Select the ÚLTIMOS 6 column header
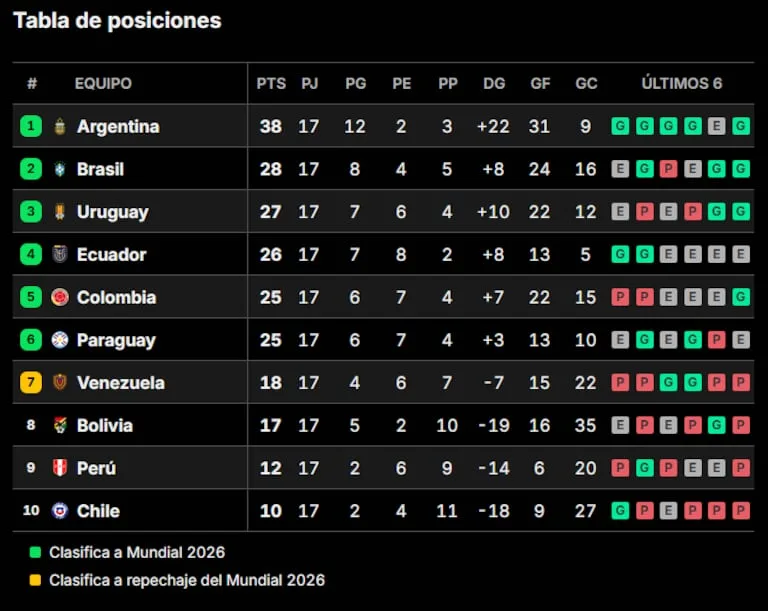 point(682,83)
